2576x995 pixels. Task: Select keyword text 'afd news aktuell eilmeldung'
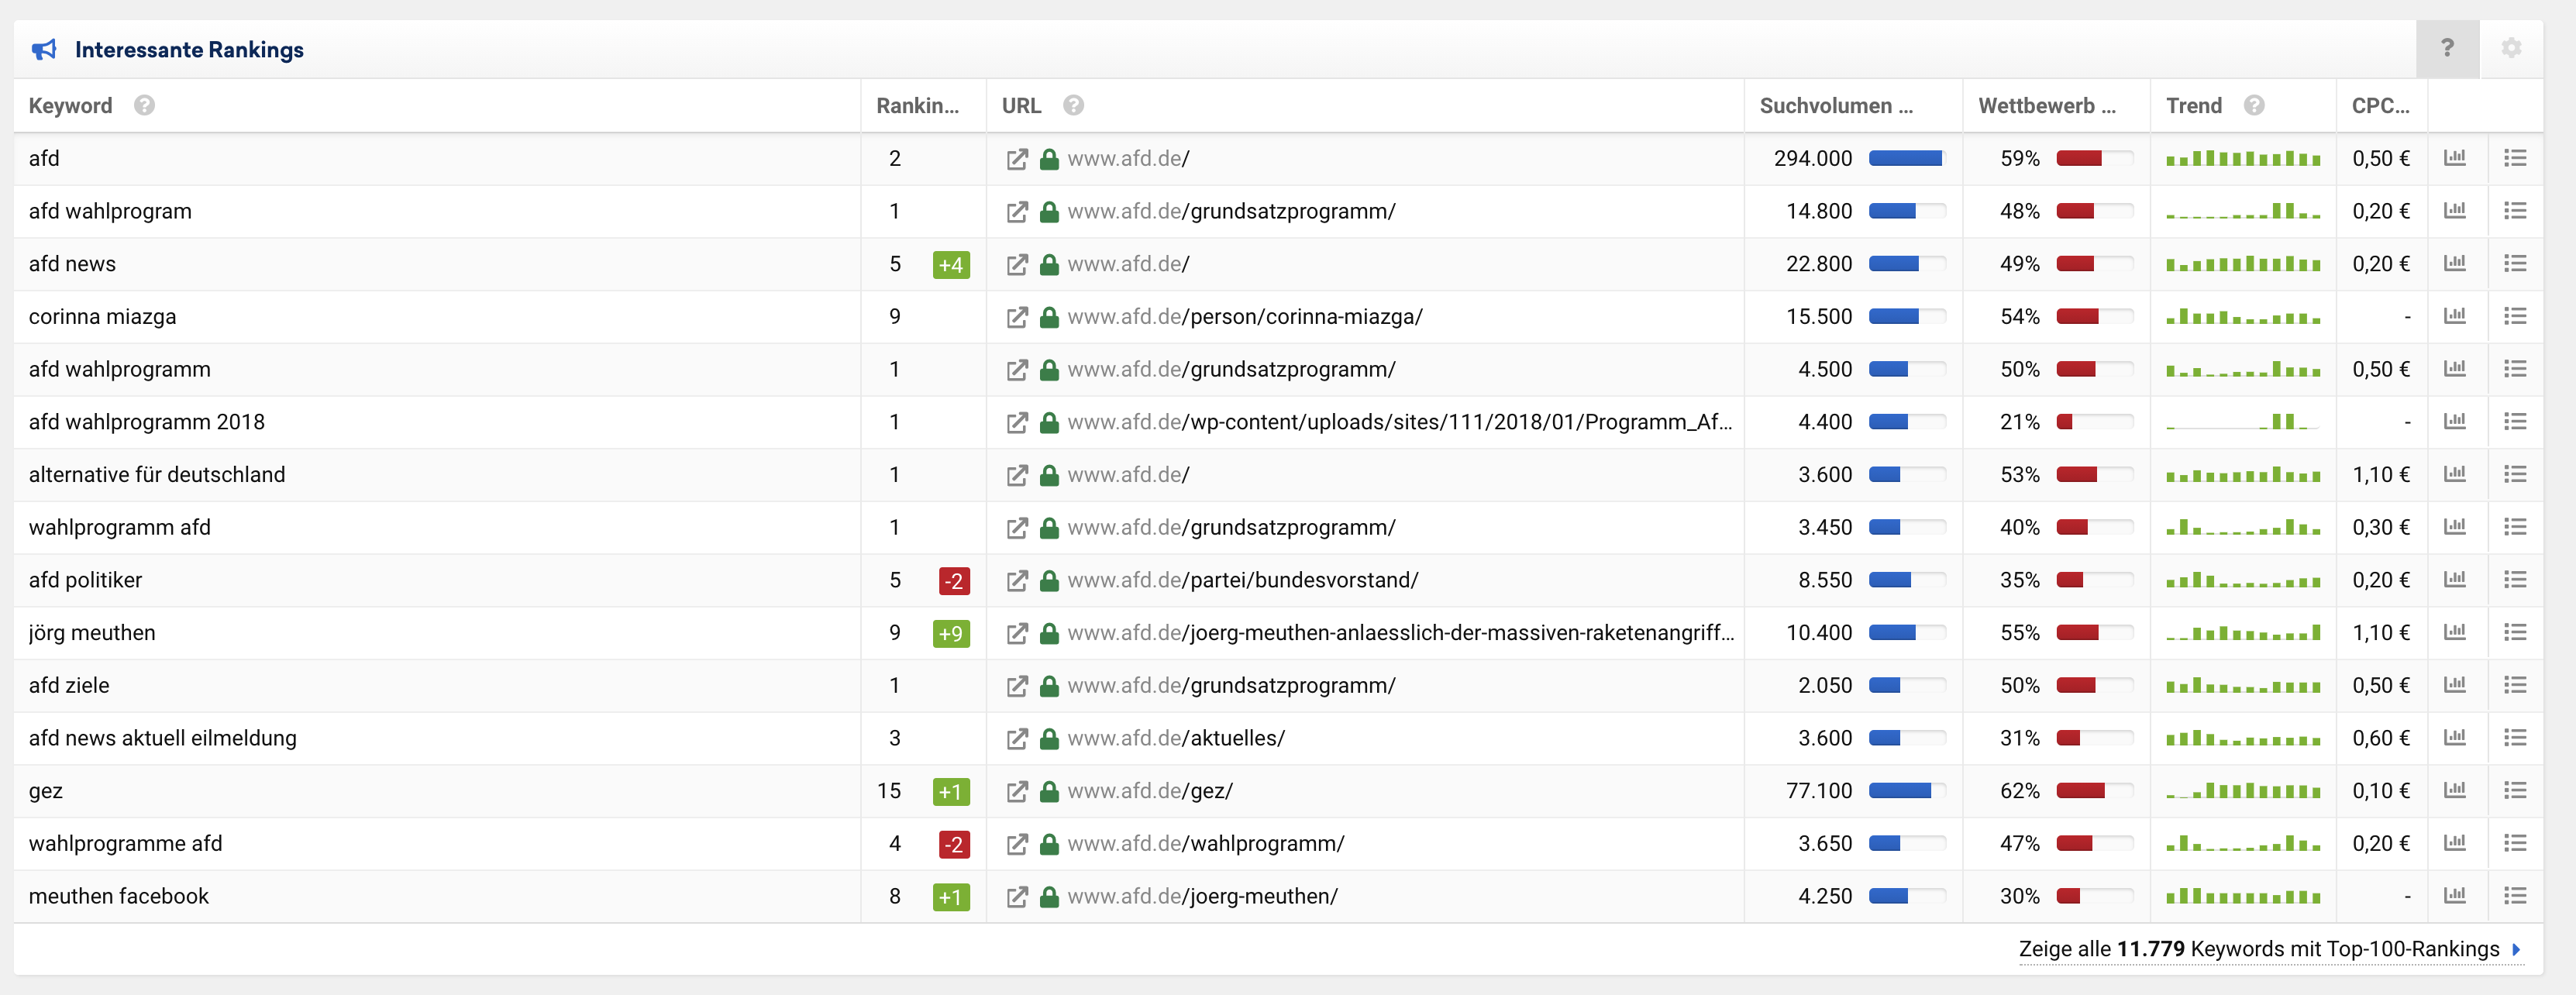tap(163, 738)
